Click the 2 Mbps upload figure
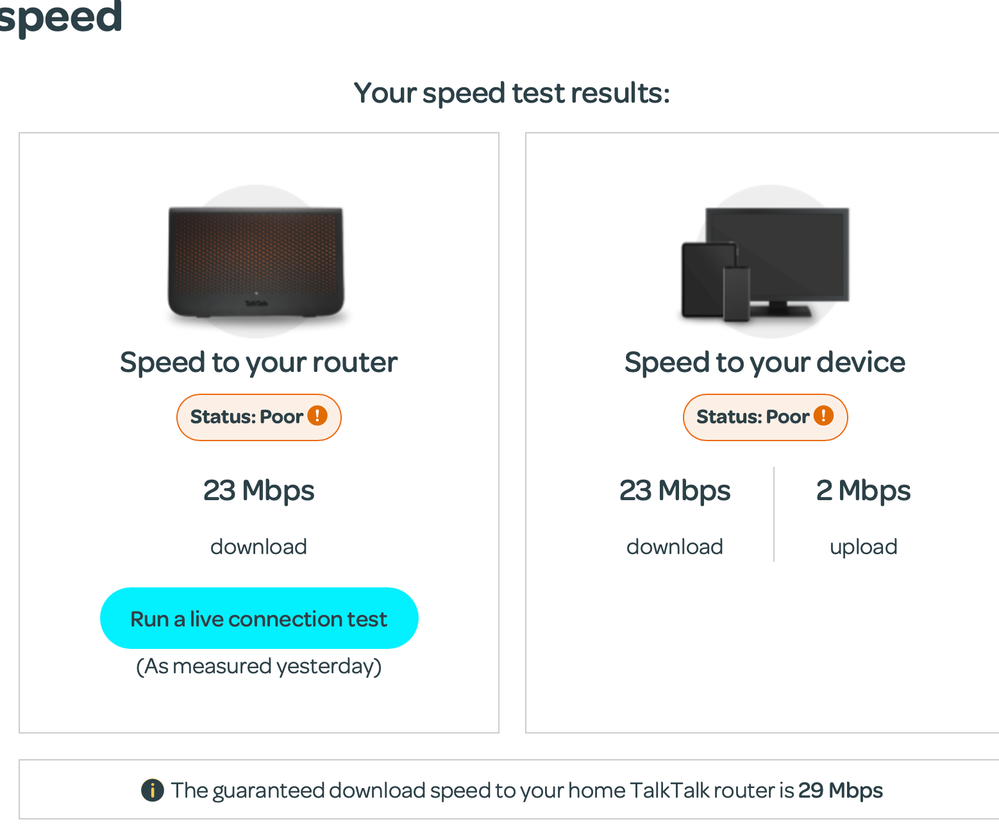The height and width of the screenshot is (840, 999). pyautogui.click(x=863, y=490)
